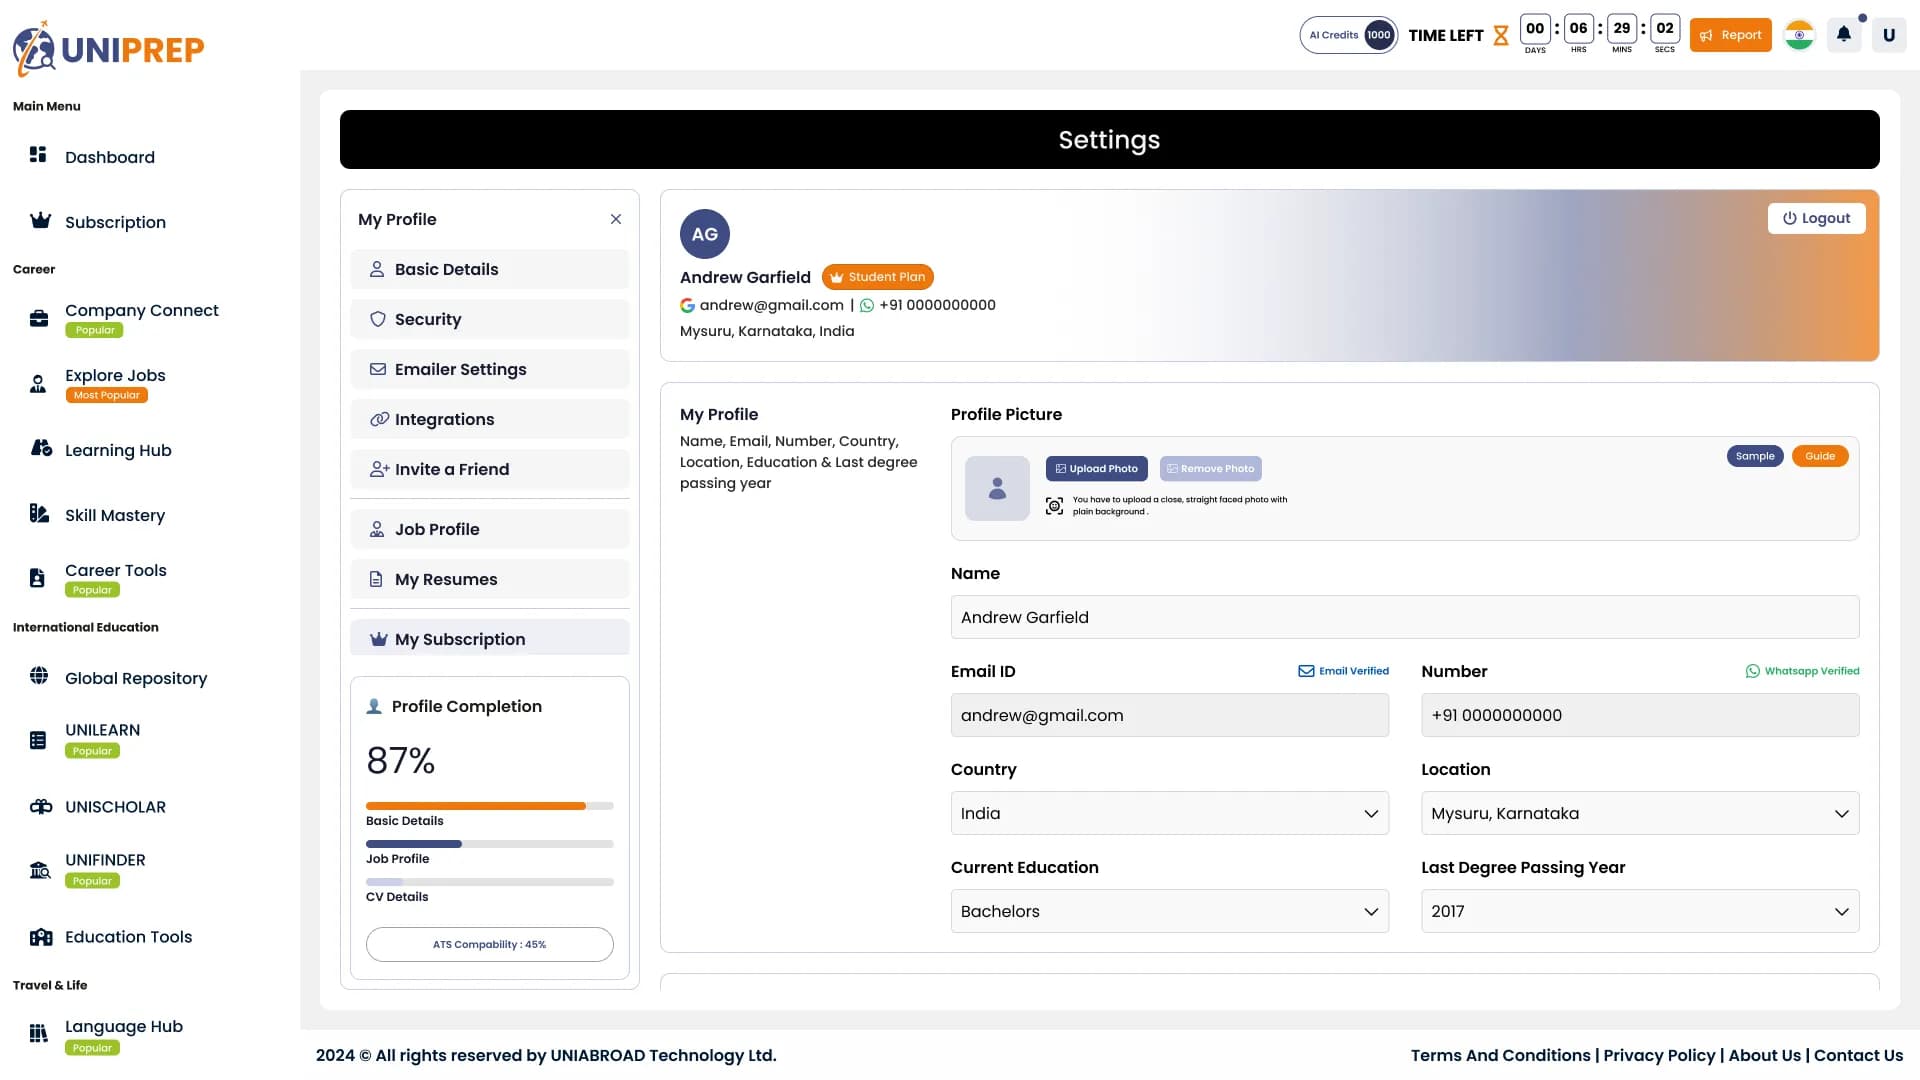
Task: Click the AG profile avatar
Action: point(705,234)
